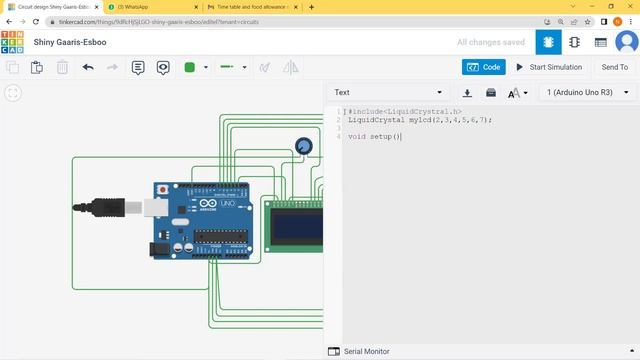The width and height of the screenshot is (640, 360).
Task: Select the LCD display component
Action: tap(294, 227)
